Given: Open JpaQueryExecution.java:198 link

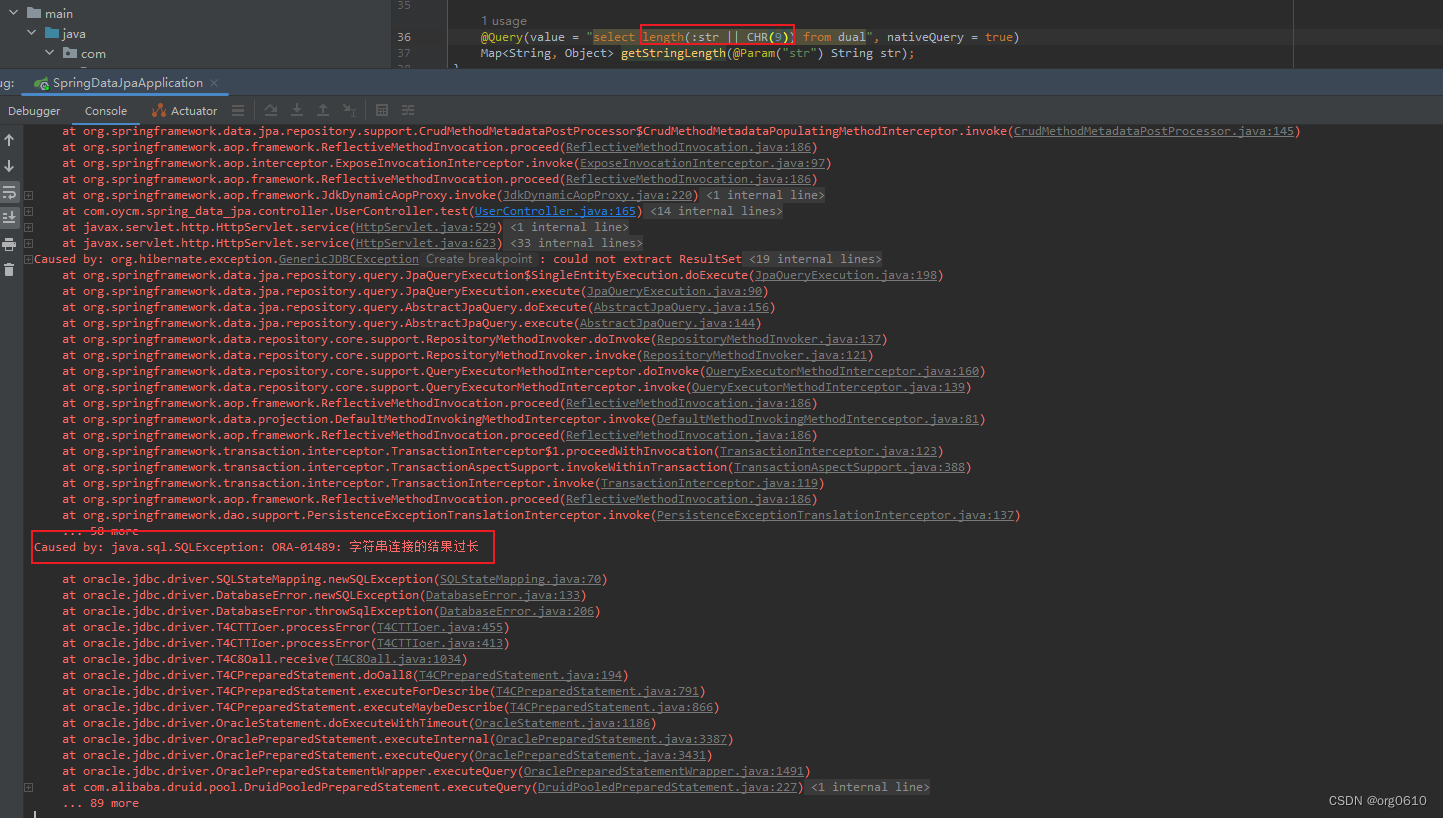Looking at the screenshot, I should coord(845,275).
